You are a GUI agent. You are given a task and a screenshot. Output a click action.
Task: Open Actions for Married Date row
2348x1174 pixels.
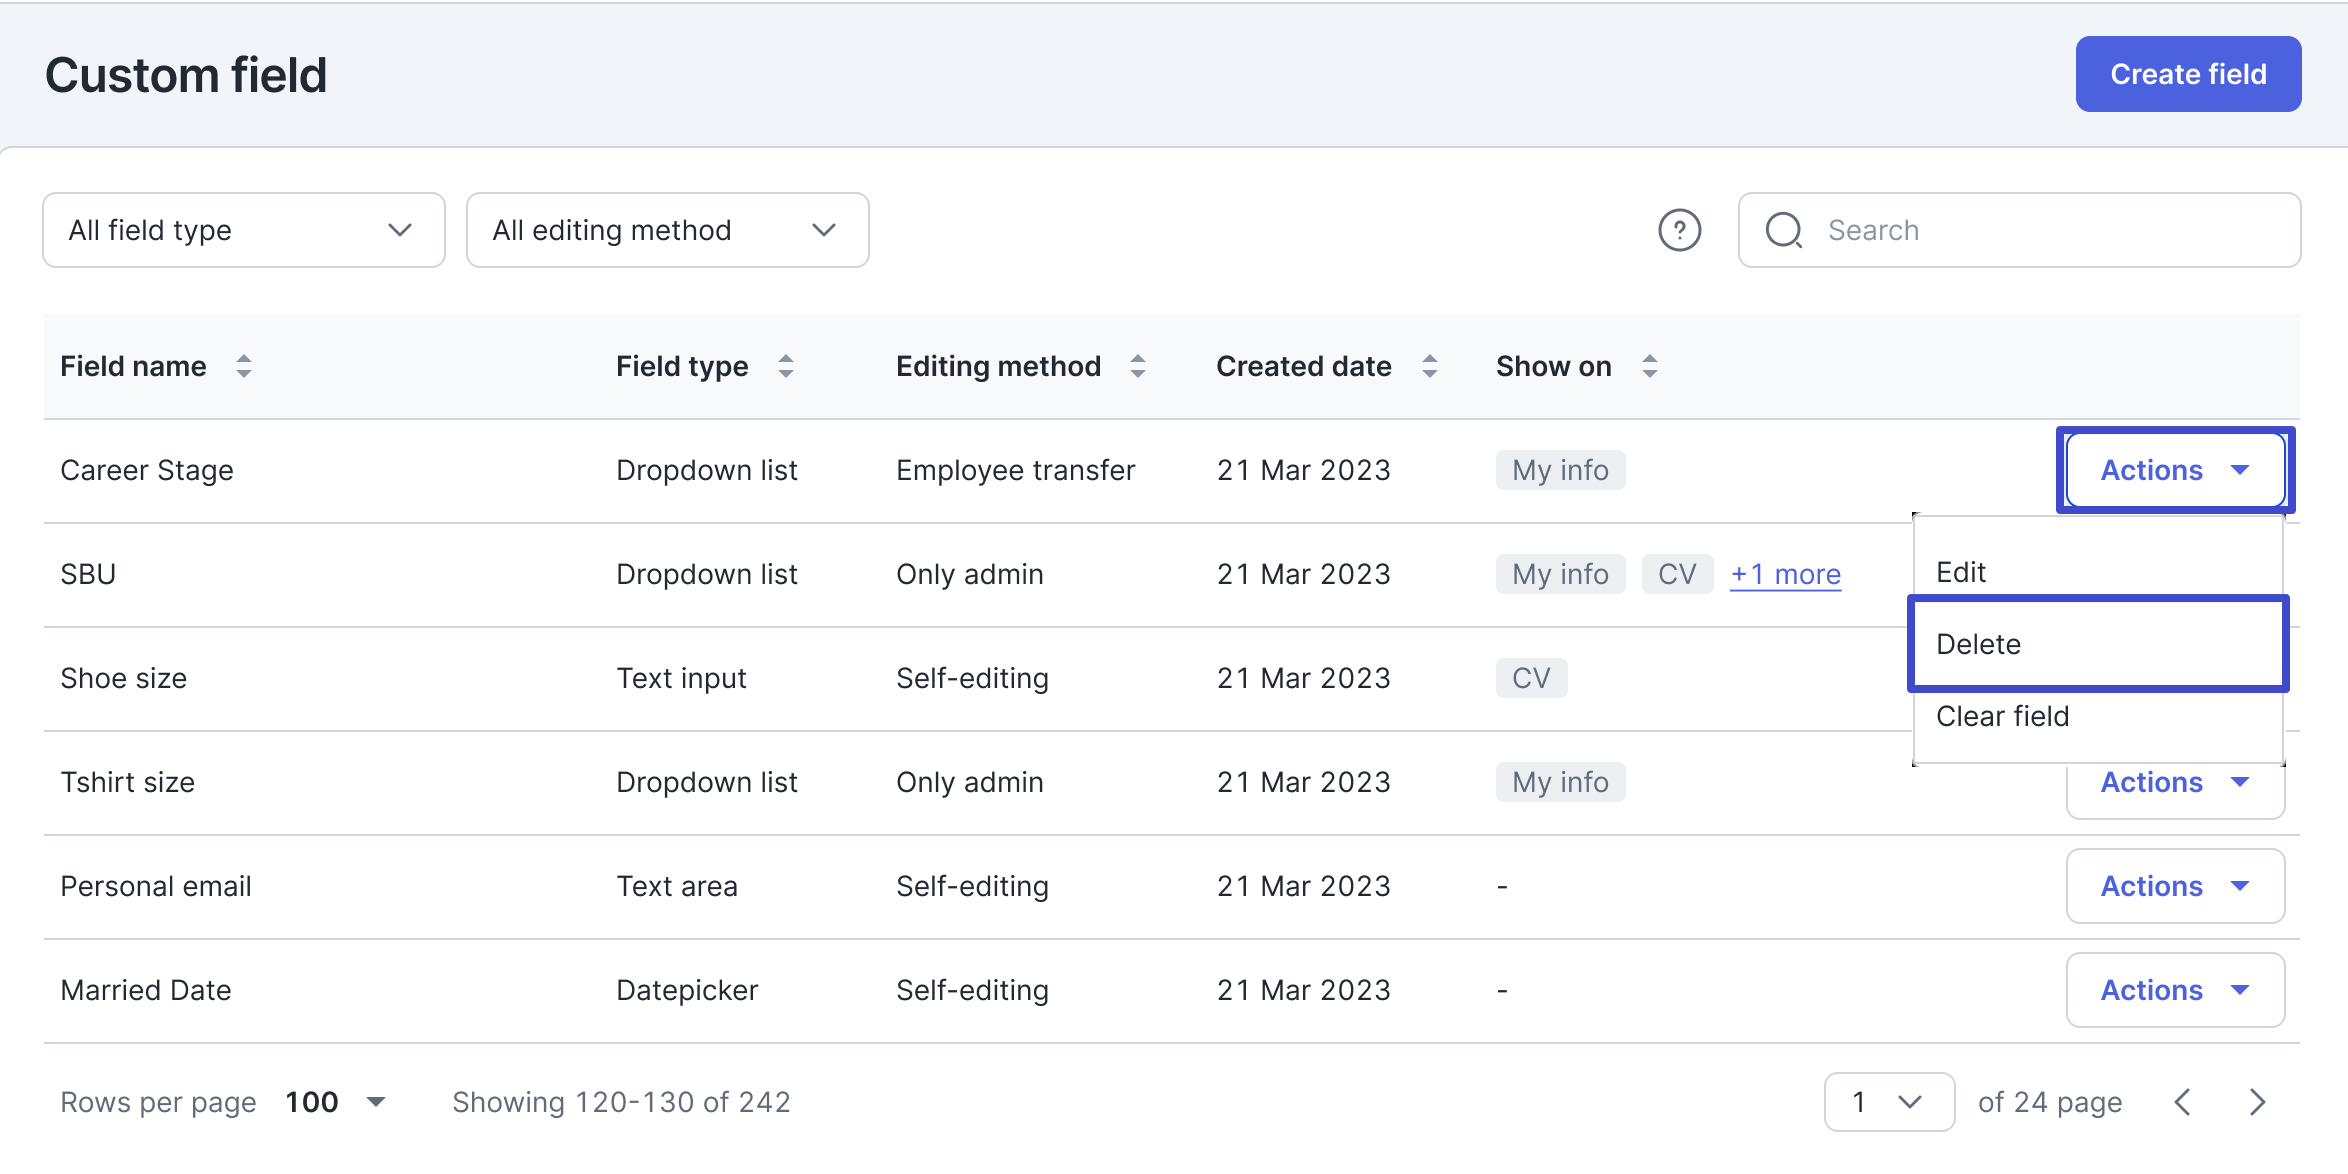pyautogui.click(x=2175, y=990)
